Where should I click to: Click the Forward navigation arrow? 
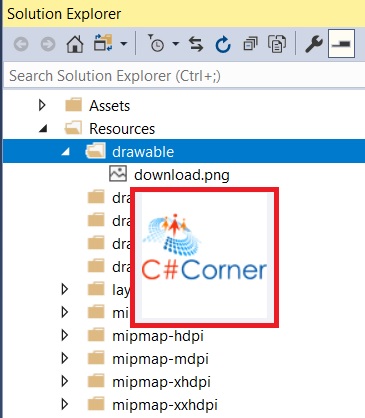click(48, 44)
